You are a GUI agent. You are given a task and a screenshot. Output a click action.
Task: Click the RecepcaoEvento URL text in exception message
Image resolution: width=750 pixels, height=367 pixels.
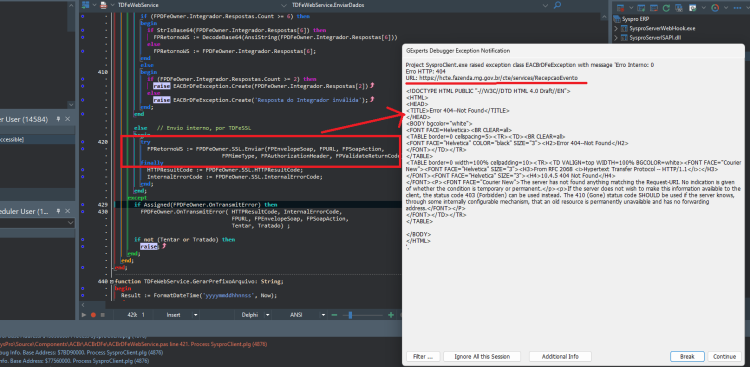point(499,78)
